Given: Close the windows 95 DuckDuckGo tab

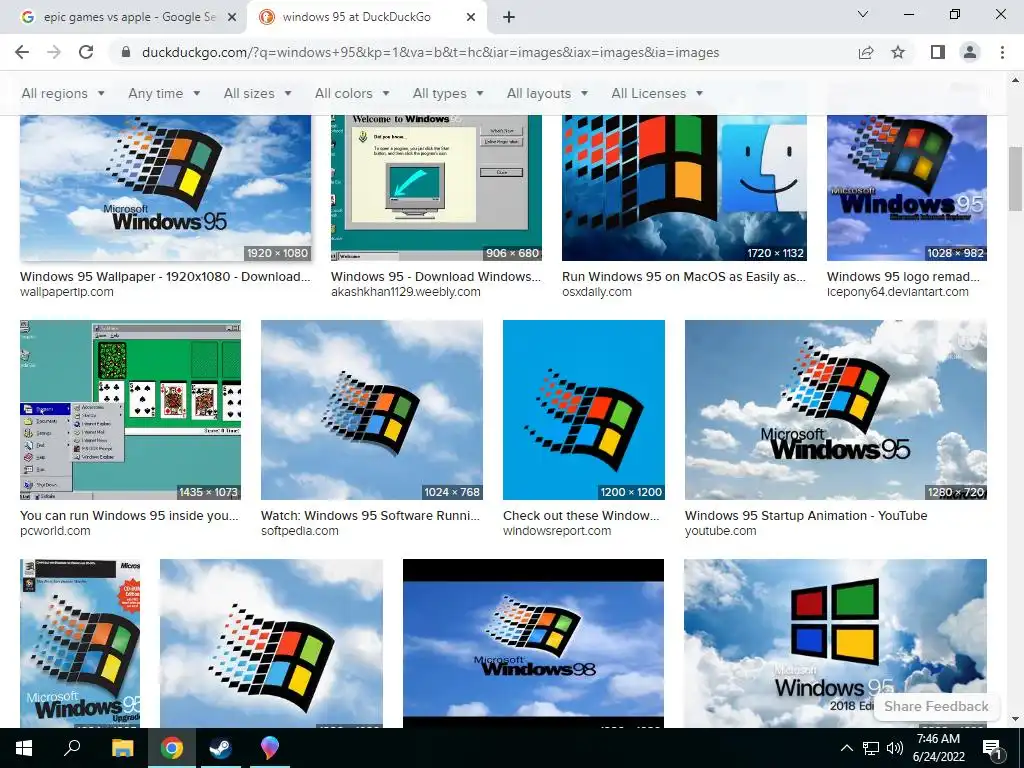Looking at the screenshot, I should 471,18.
